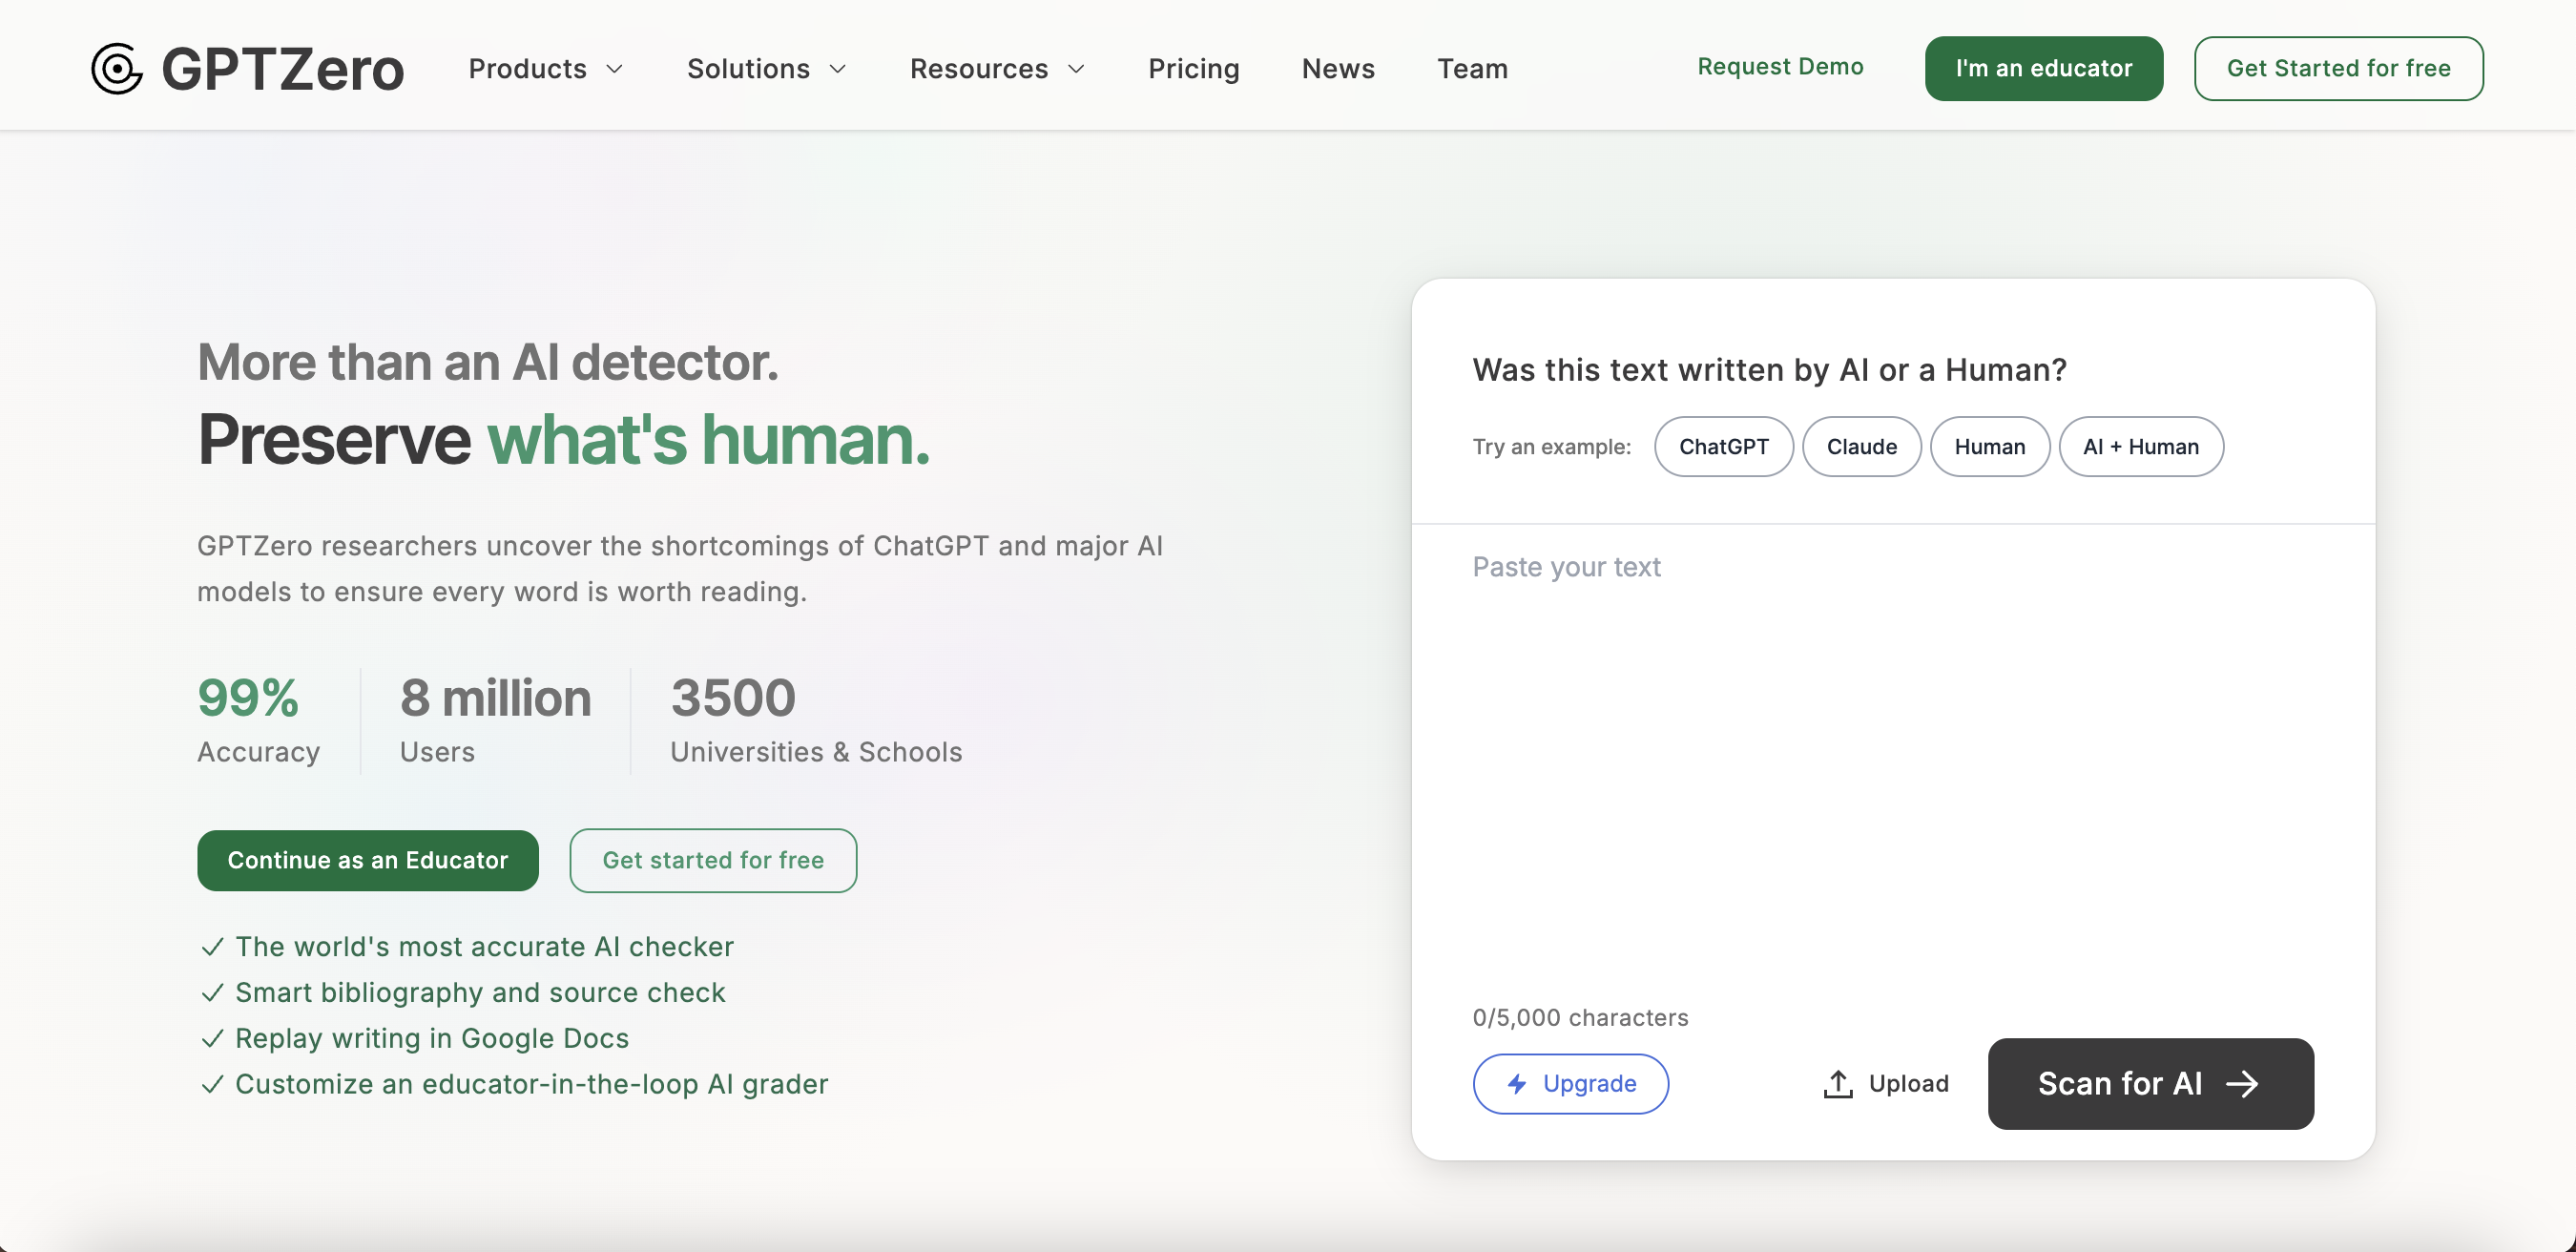Select the ChatGPT example chip
Image resolution: width=2576 pixels, height=1252 pixels.
click(1723, 446)
